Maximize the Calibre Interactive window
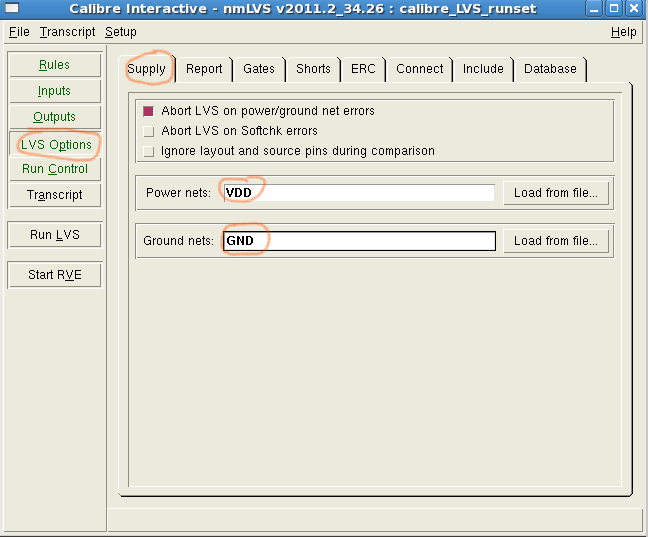Screen dimensions: 648x537 (x=614, y=8)
